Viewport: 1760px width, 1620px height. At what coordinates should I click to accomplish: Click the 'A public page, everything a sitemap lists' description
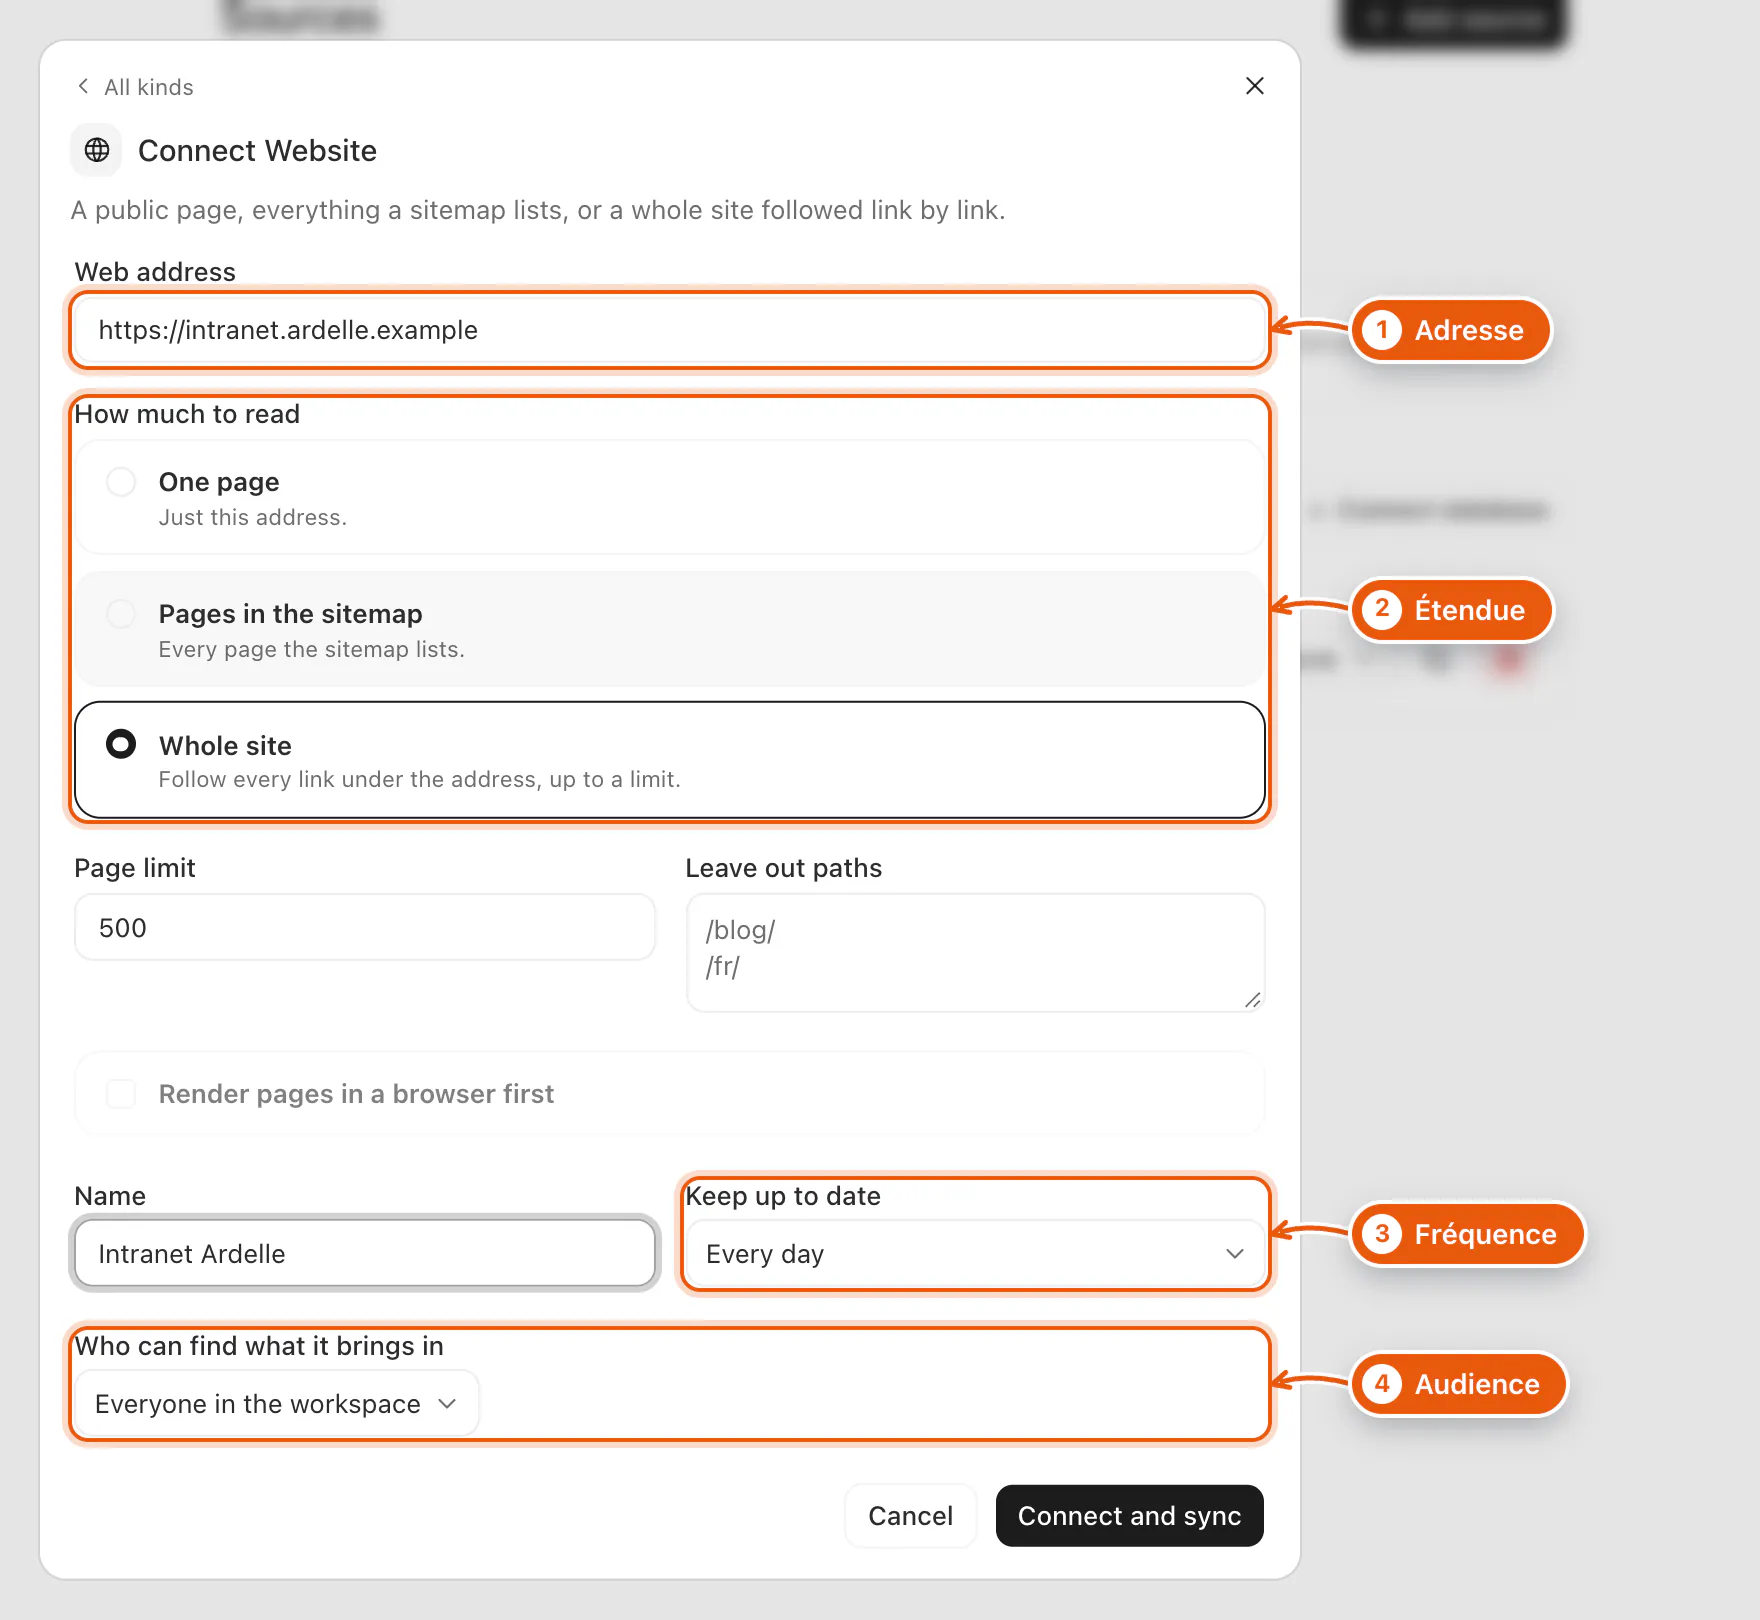538,210
